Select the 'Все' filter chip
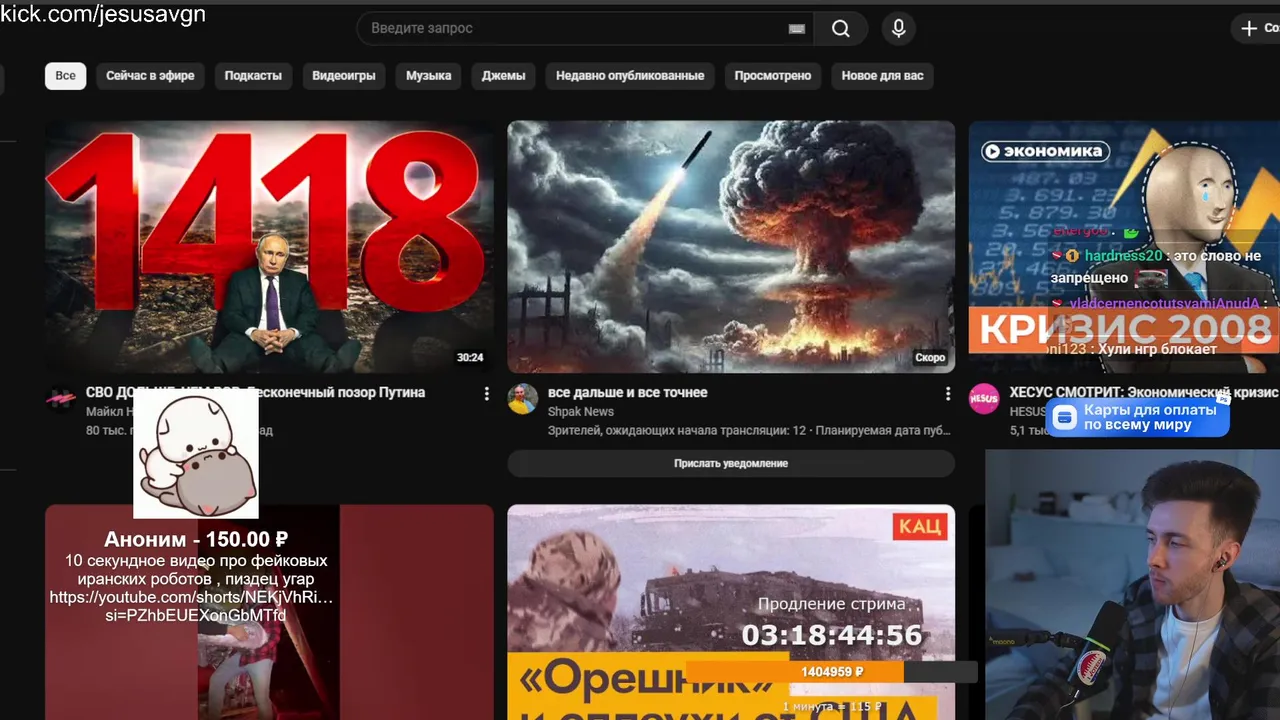 coord(65,76)
